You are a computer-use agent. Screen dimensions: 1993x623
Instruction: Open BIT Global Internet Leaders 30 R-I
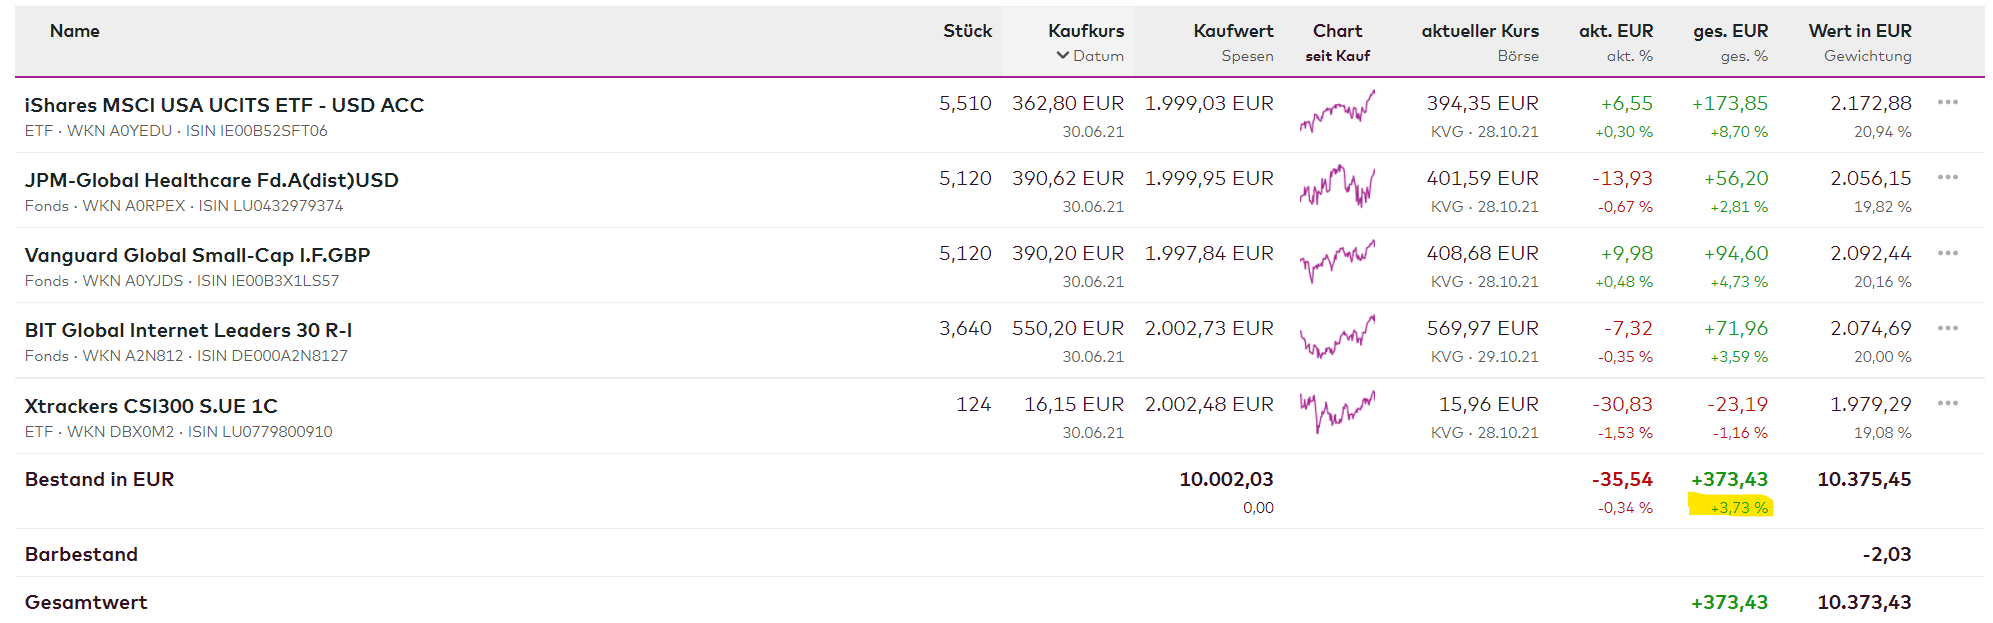tap(188, 330)
